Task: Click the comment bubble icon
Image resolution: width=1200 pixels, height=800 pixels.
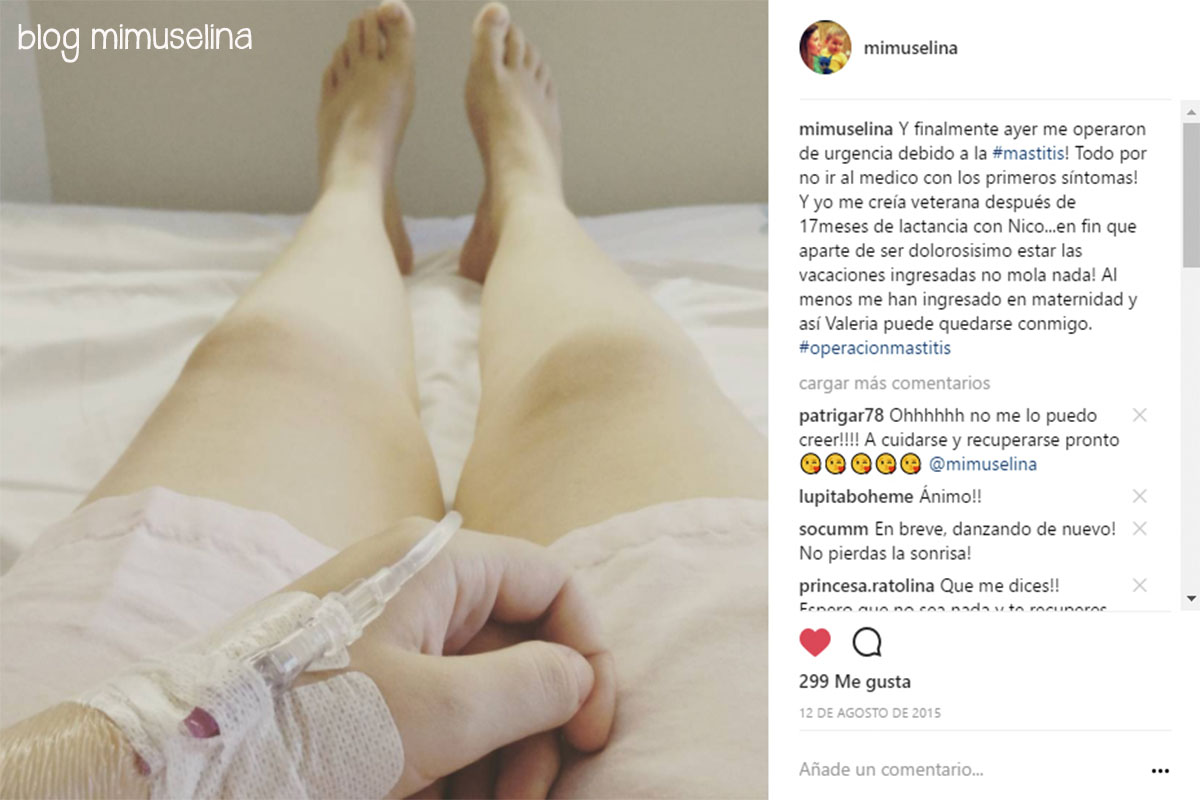Action: tap(867, 642)
